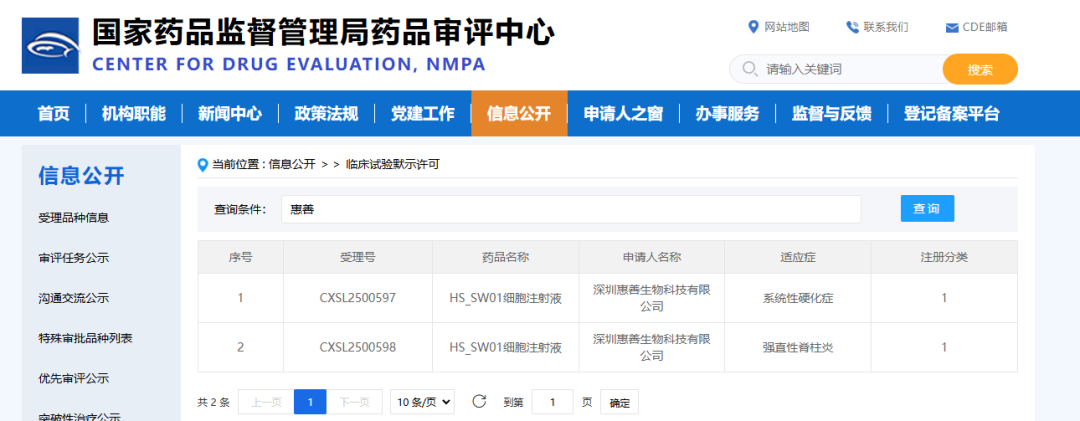
Task: Open 申请人之窗 menu item
Action: pyautogui.click(x=623, y=113)
